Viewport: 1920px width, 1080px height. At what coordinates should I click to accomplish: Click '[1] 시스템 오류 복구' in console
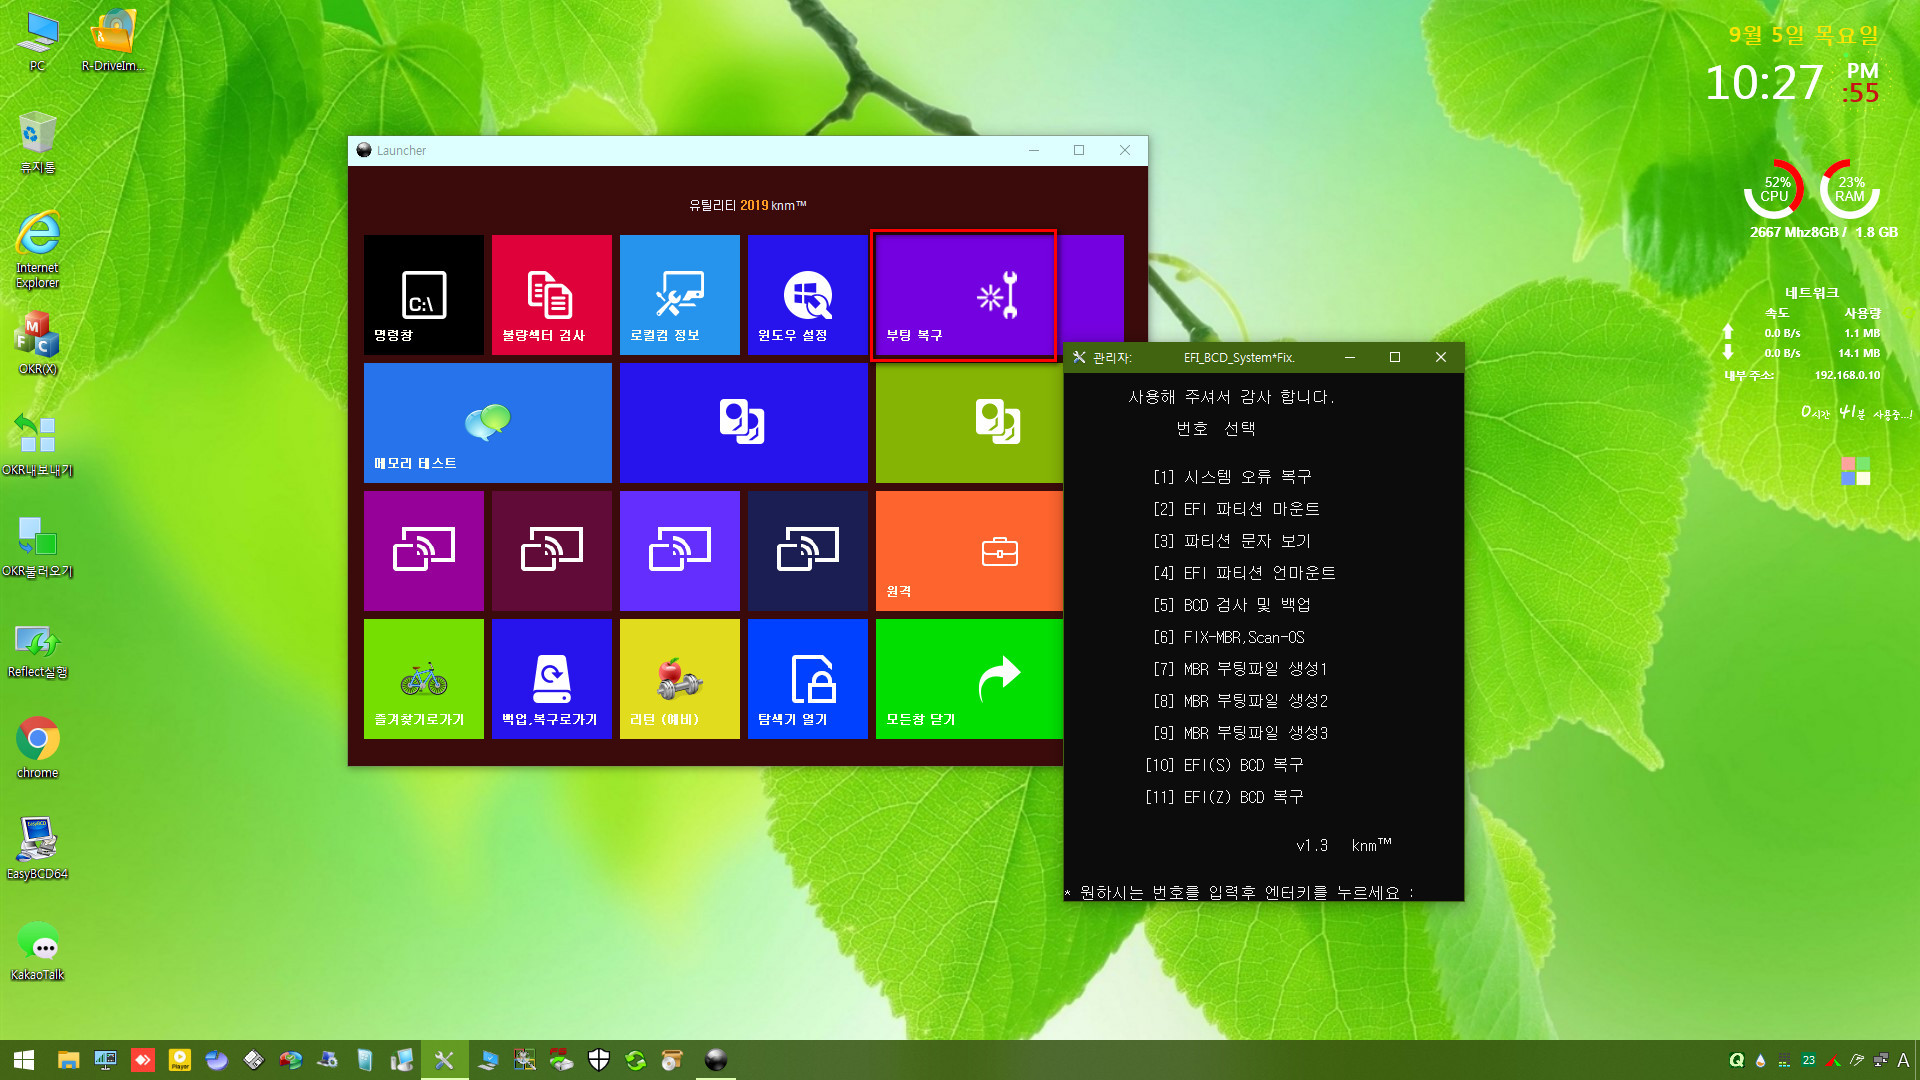(1232, 477)
